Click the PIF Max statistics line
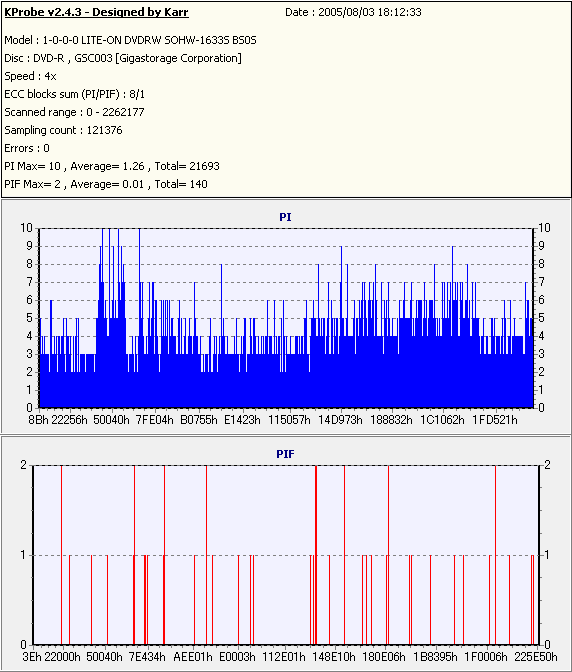Viewport: 572px width, 672px height. 106,184
